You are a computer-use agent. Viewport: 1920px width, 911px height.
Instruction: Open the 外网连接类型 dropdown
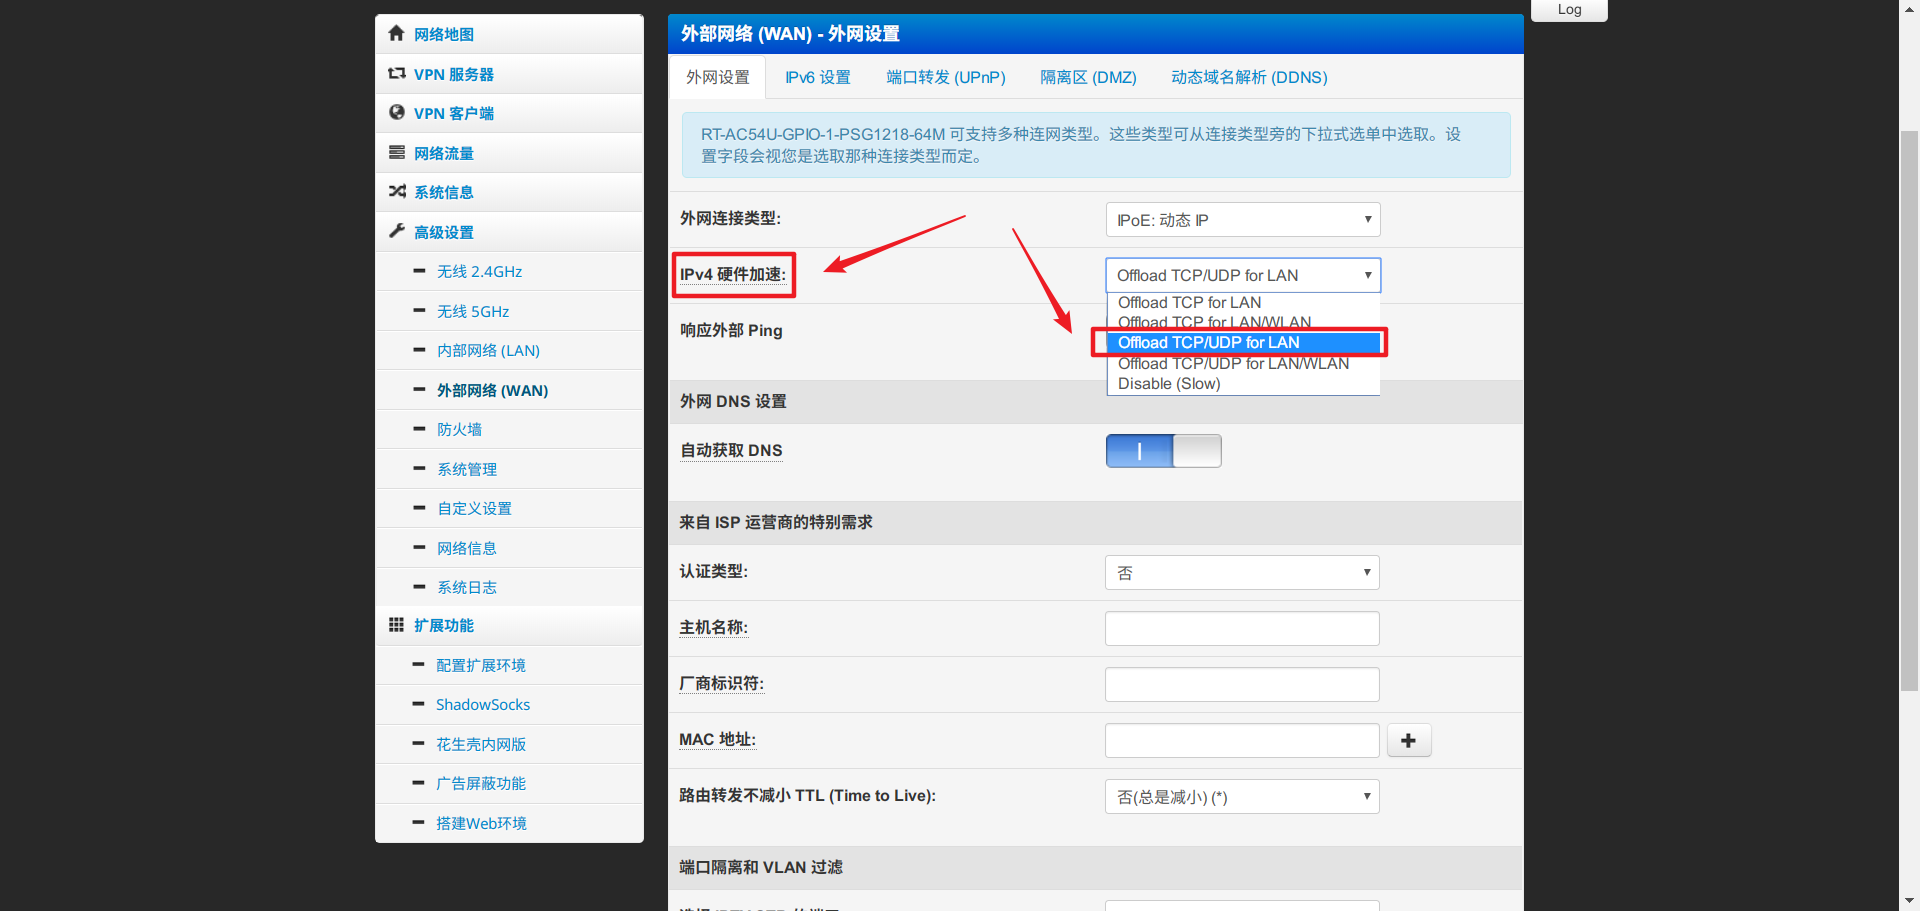1242,219
